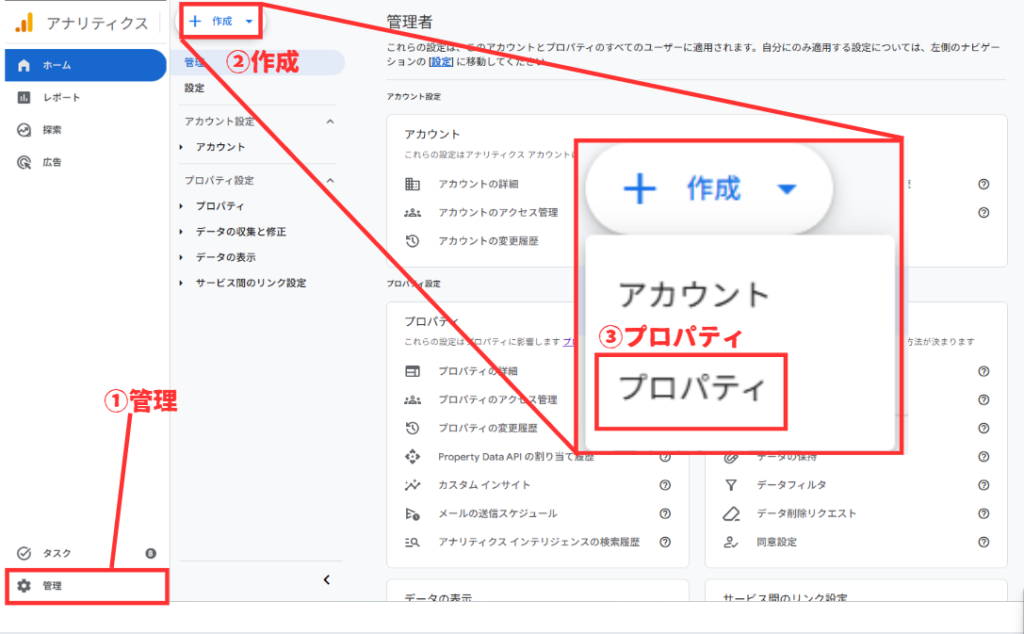Open アカウントの変更履歴 settings
This screenshot has height=634, width=1024.
click(488, 241)
